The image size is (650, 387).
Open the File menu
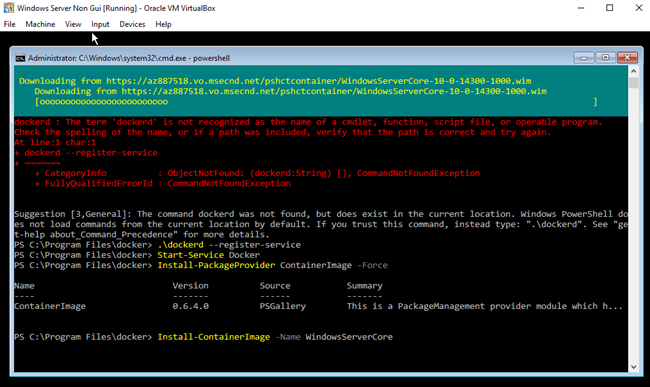click(10, 24)
